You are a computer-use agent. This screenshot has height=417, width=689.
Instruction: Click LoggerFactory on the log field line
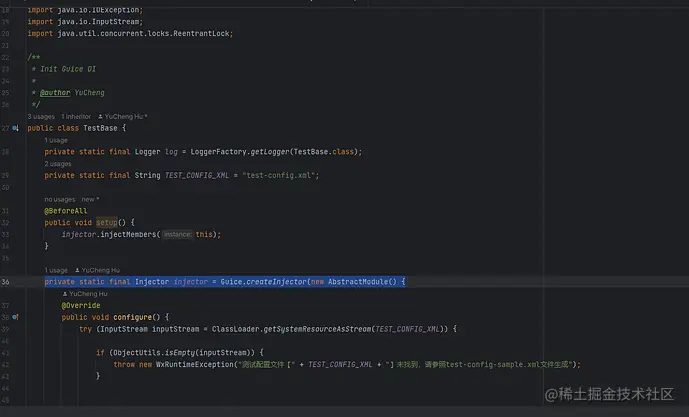coord(218,152)
